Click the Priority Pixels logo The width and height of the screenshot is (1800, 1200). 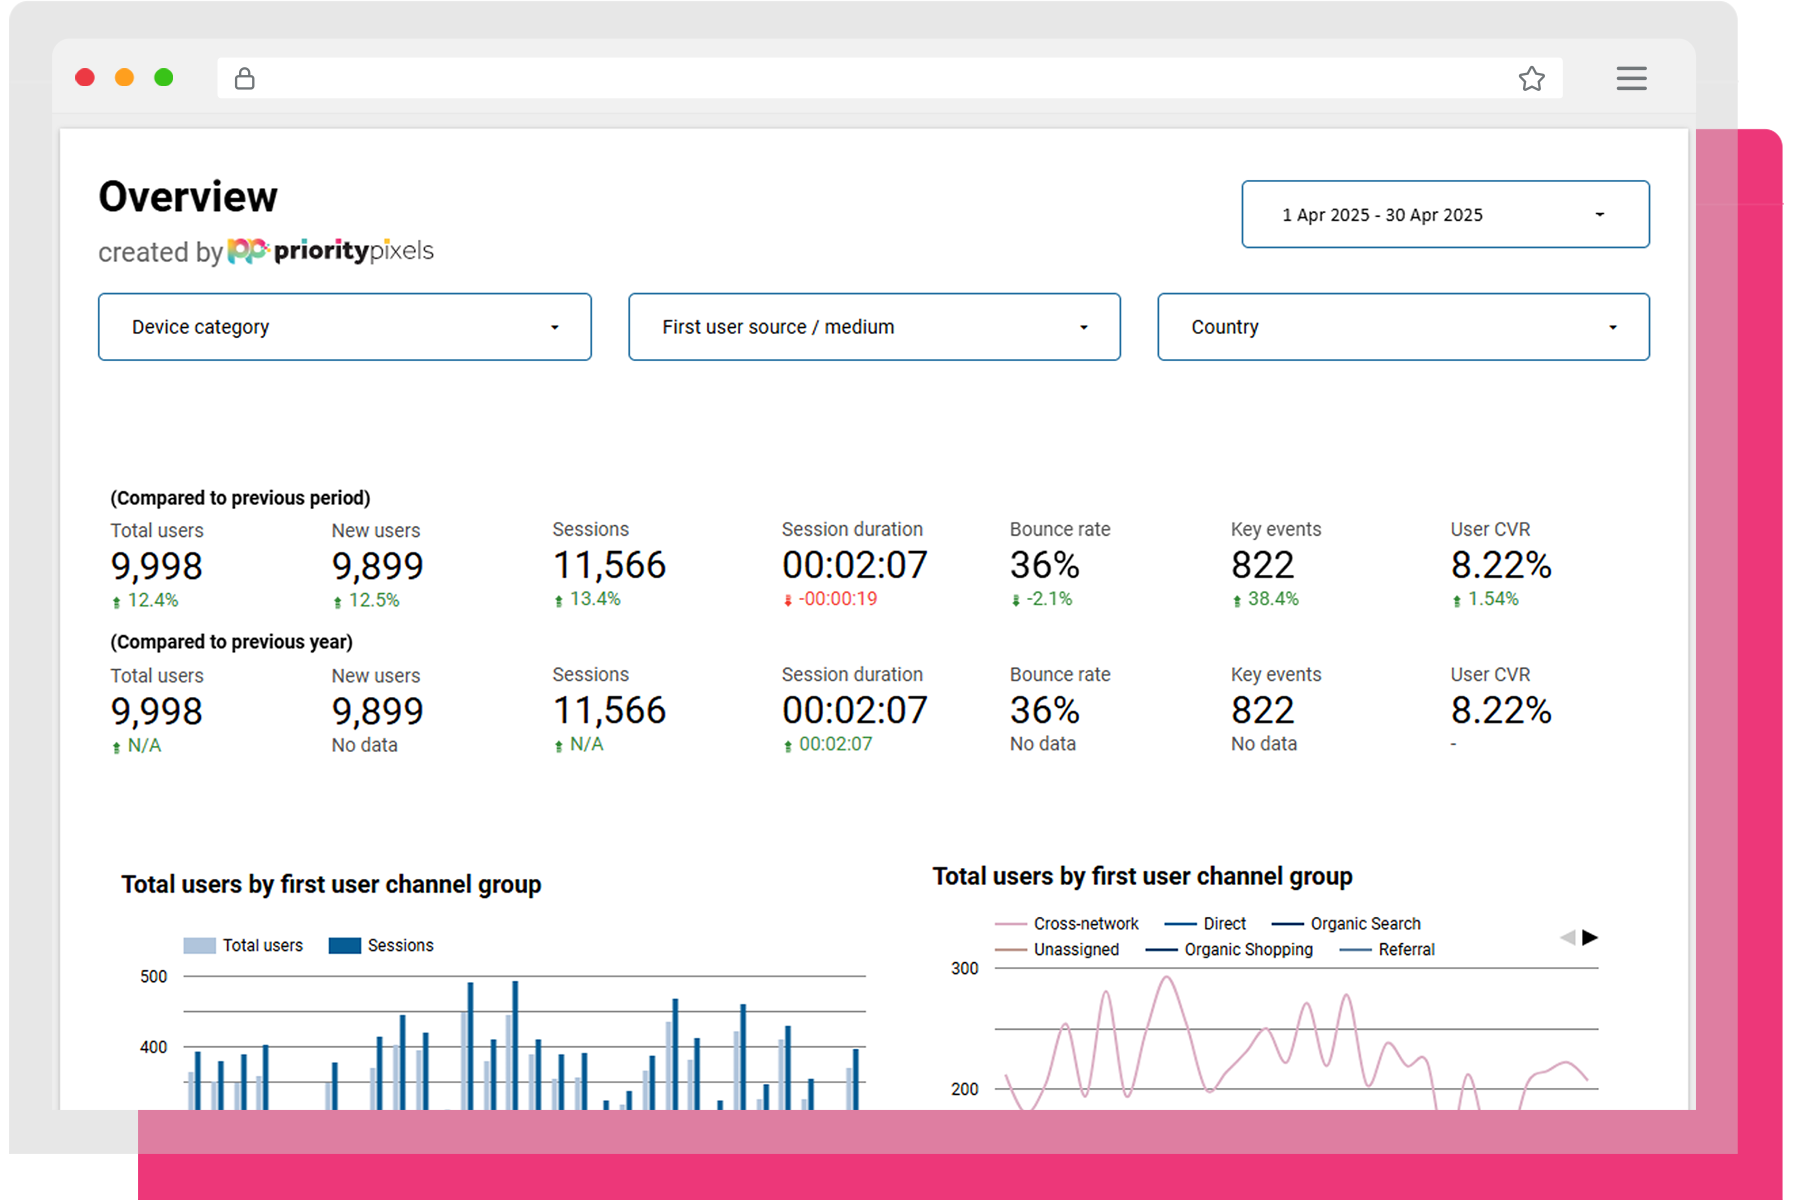coord(331,250)
